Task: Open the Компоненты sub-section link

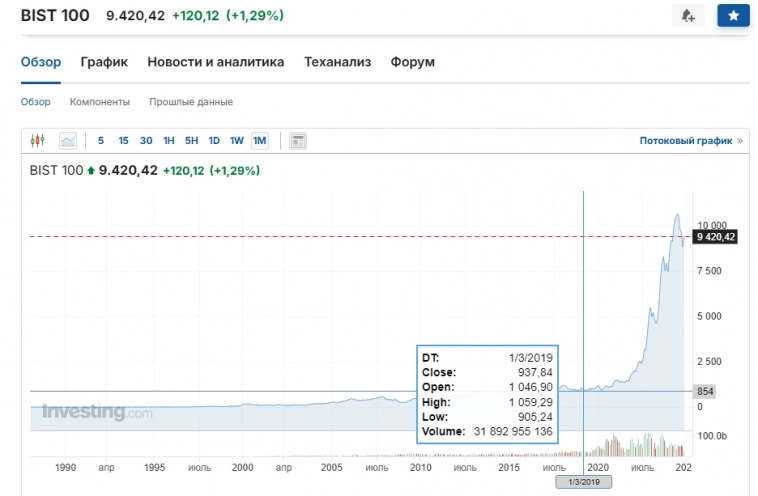Action: [x=99, y=102]
